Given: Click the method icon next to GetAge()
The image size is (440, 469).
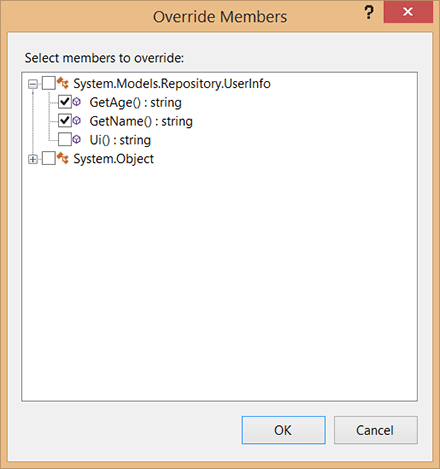Looking at the screenshot, I should (x=77, y=102).
